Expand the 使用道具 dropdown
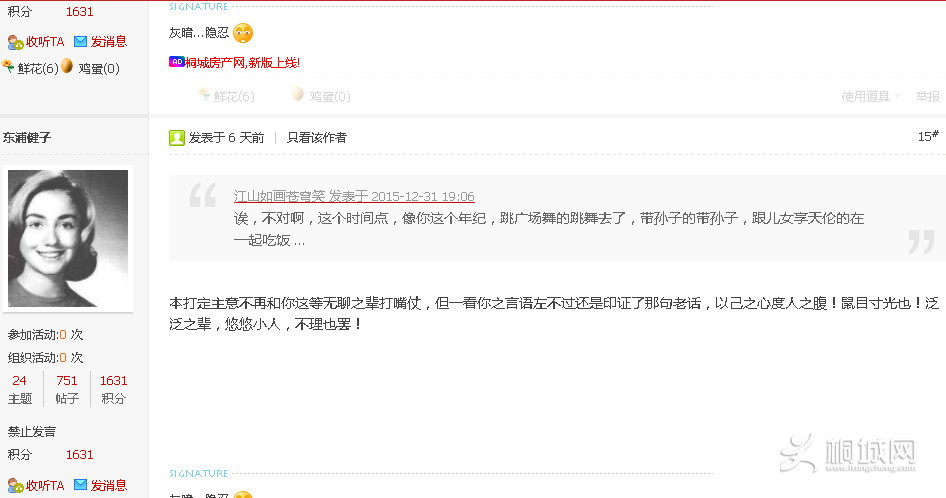This screenshot has width=946, height=498. (x=871, y=97)
